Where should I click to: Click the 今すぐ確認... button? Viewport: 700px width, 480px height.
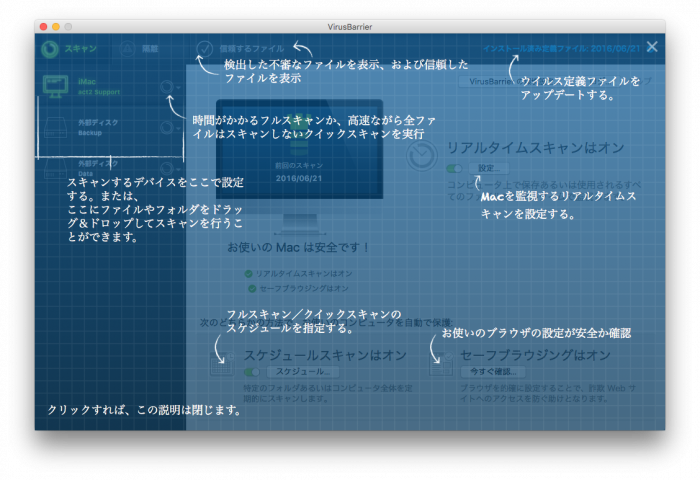(493, 371)
